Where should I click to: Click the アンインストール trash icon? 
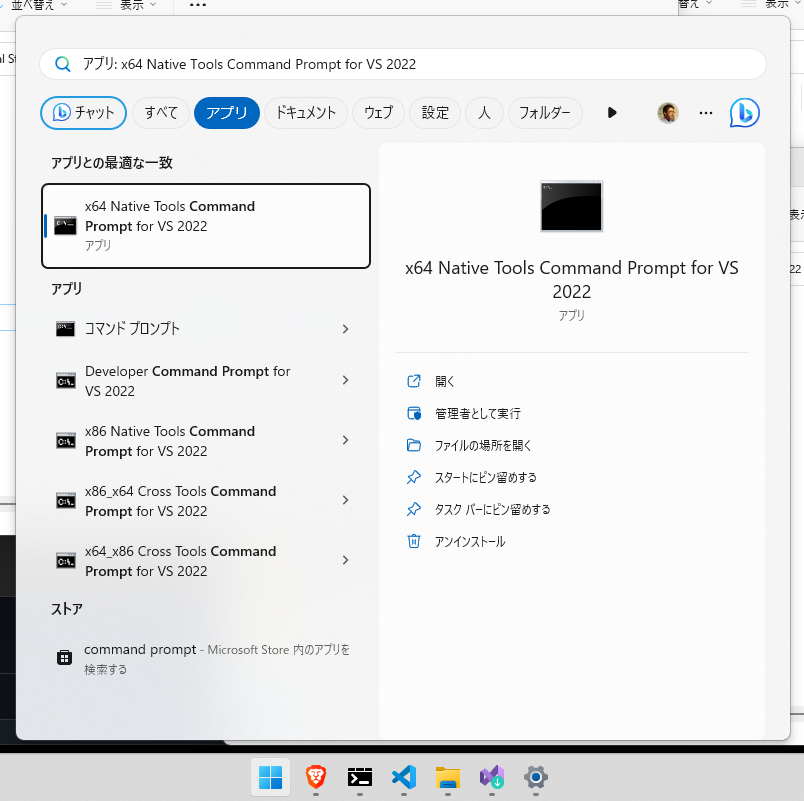[x=414, y=542]
